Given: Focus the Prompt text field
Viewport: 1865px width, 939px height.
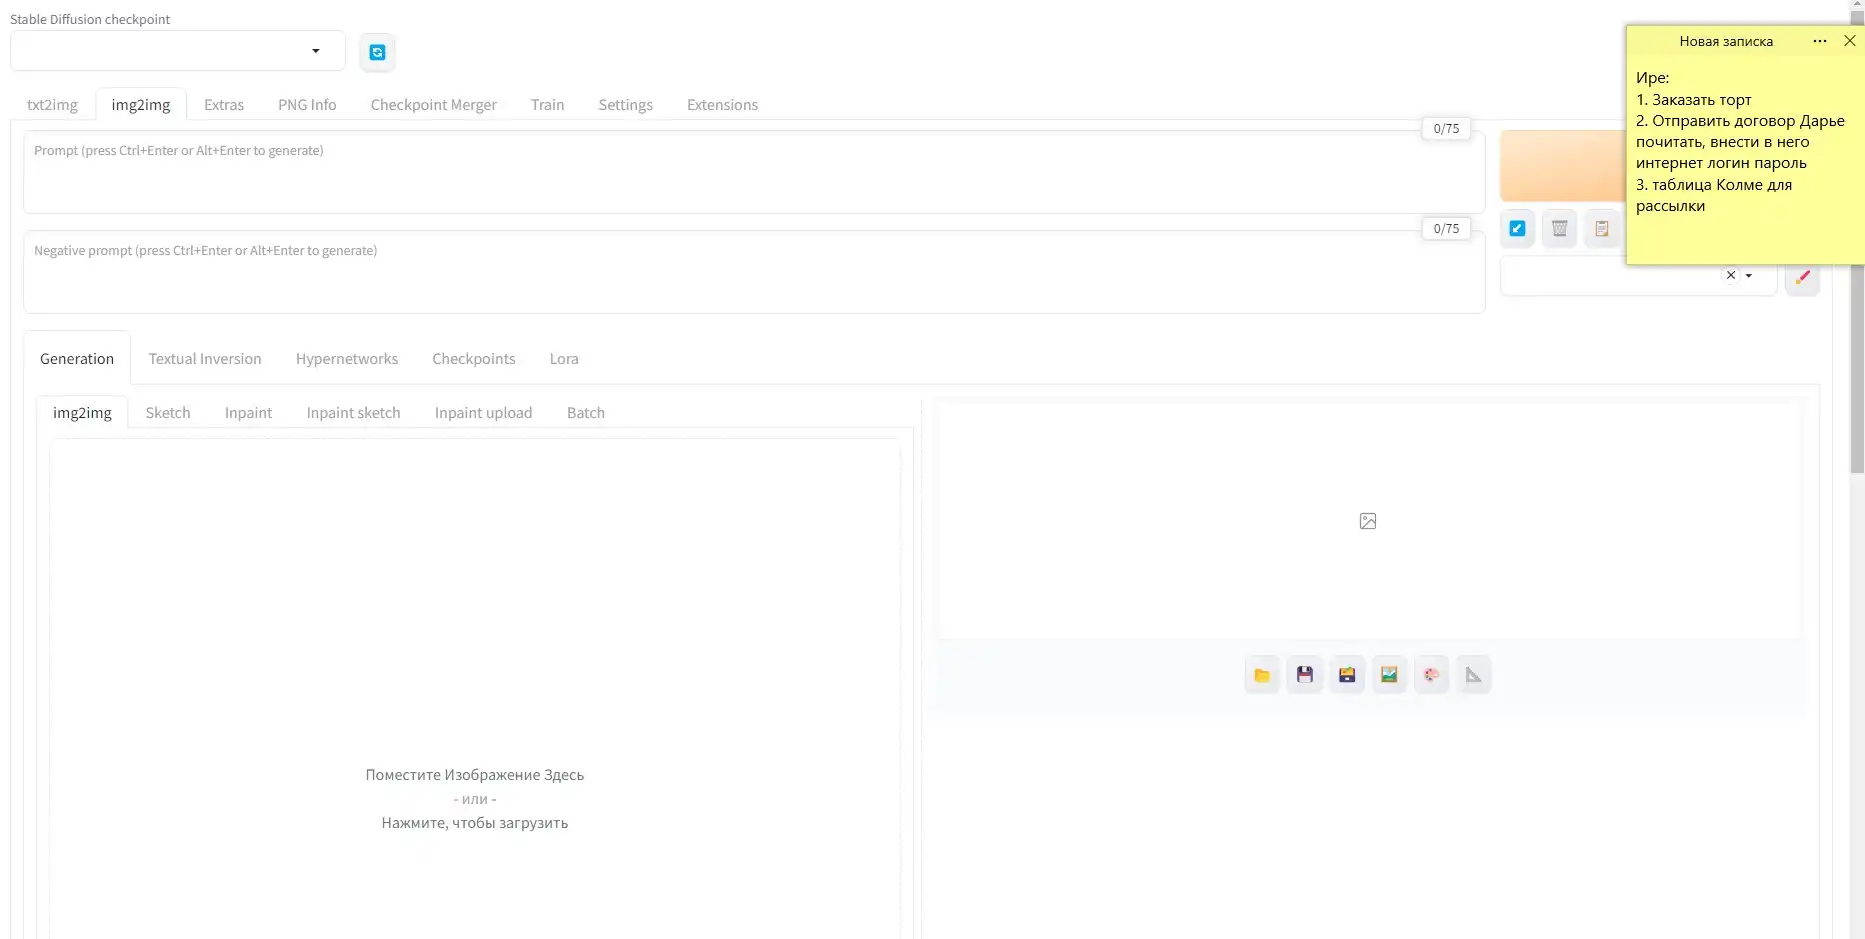Looking at the screenshot, I should pyautogui.click(x=754, y=172).
